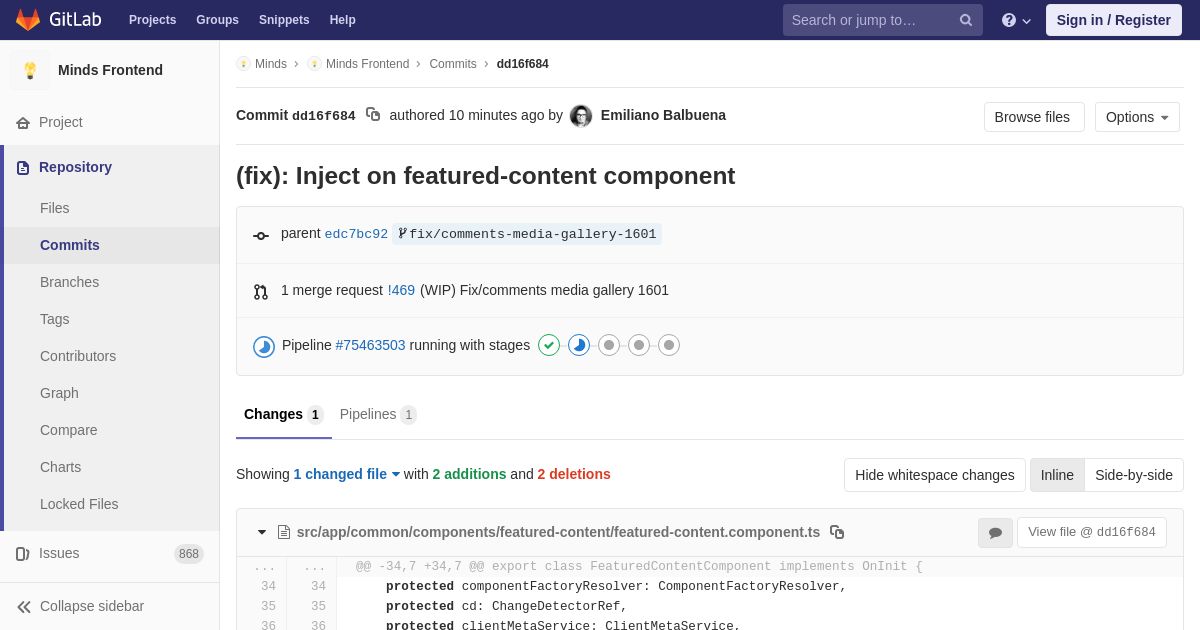Image resolution: width=1200 pixels, height=630 pixels.
Task: Click View file @ dd16f684 button
Action: (x=1092, y=532)
